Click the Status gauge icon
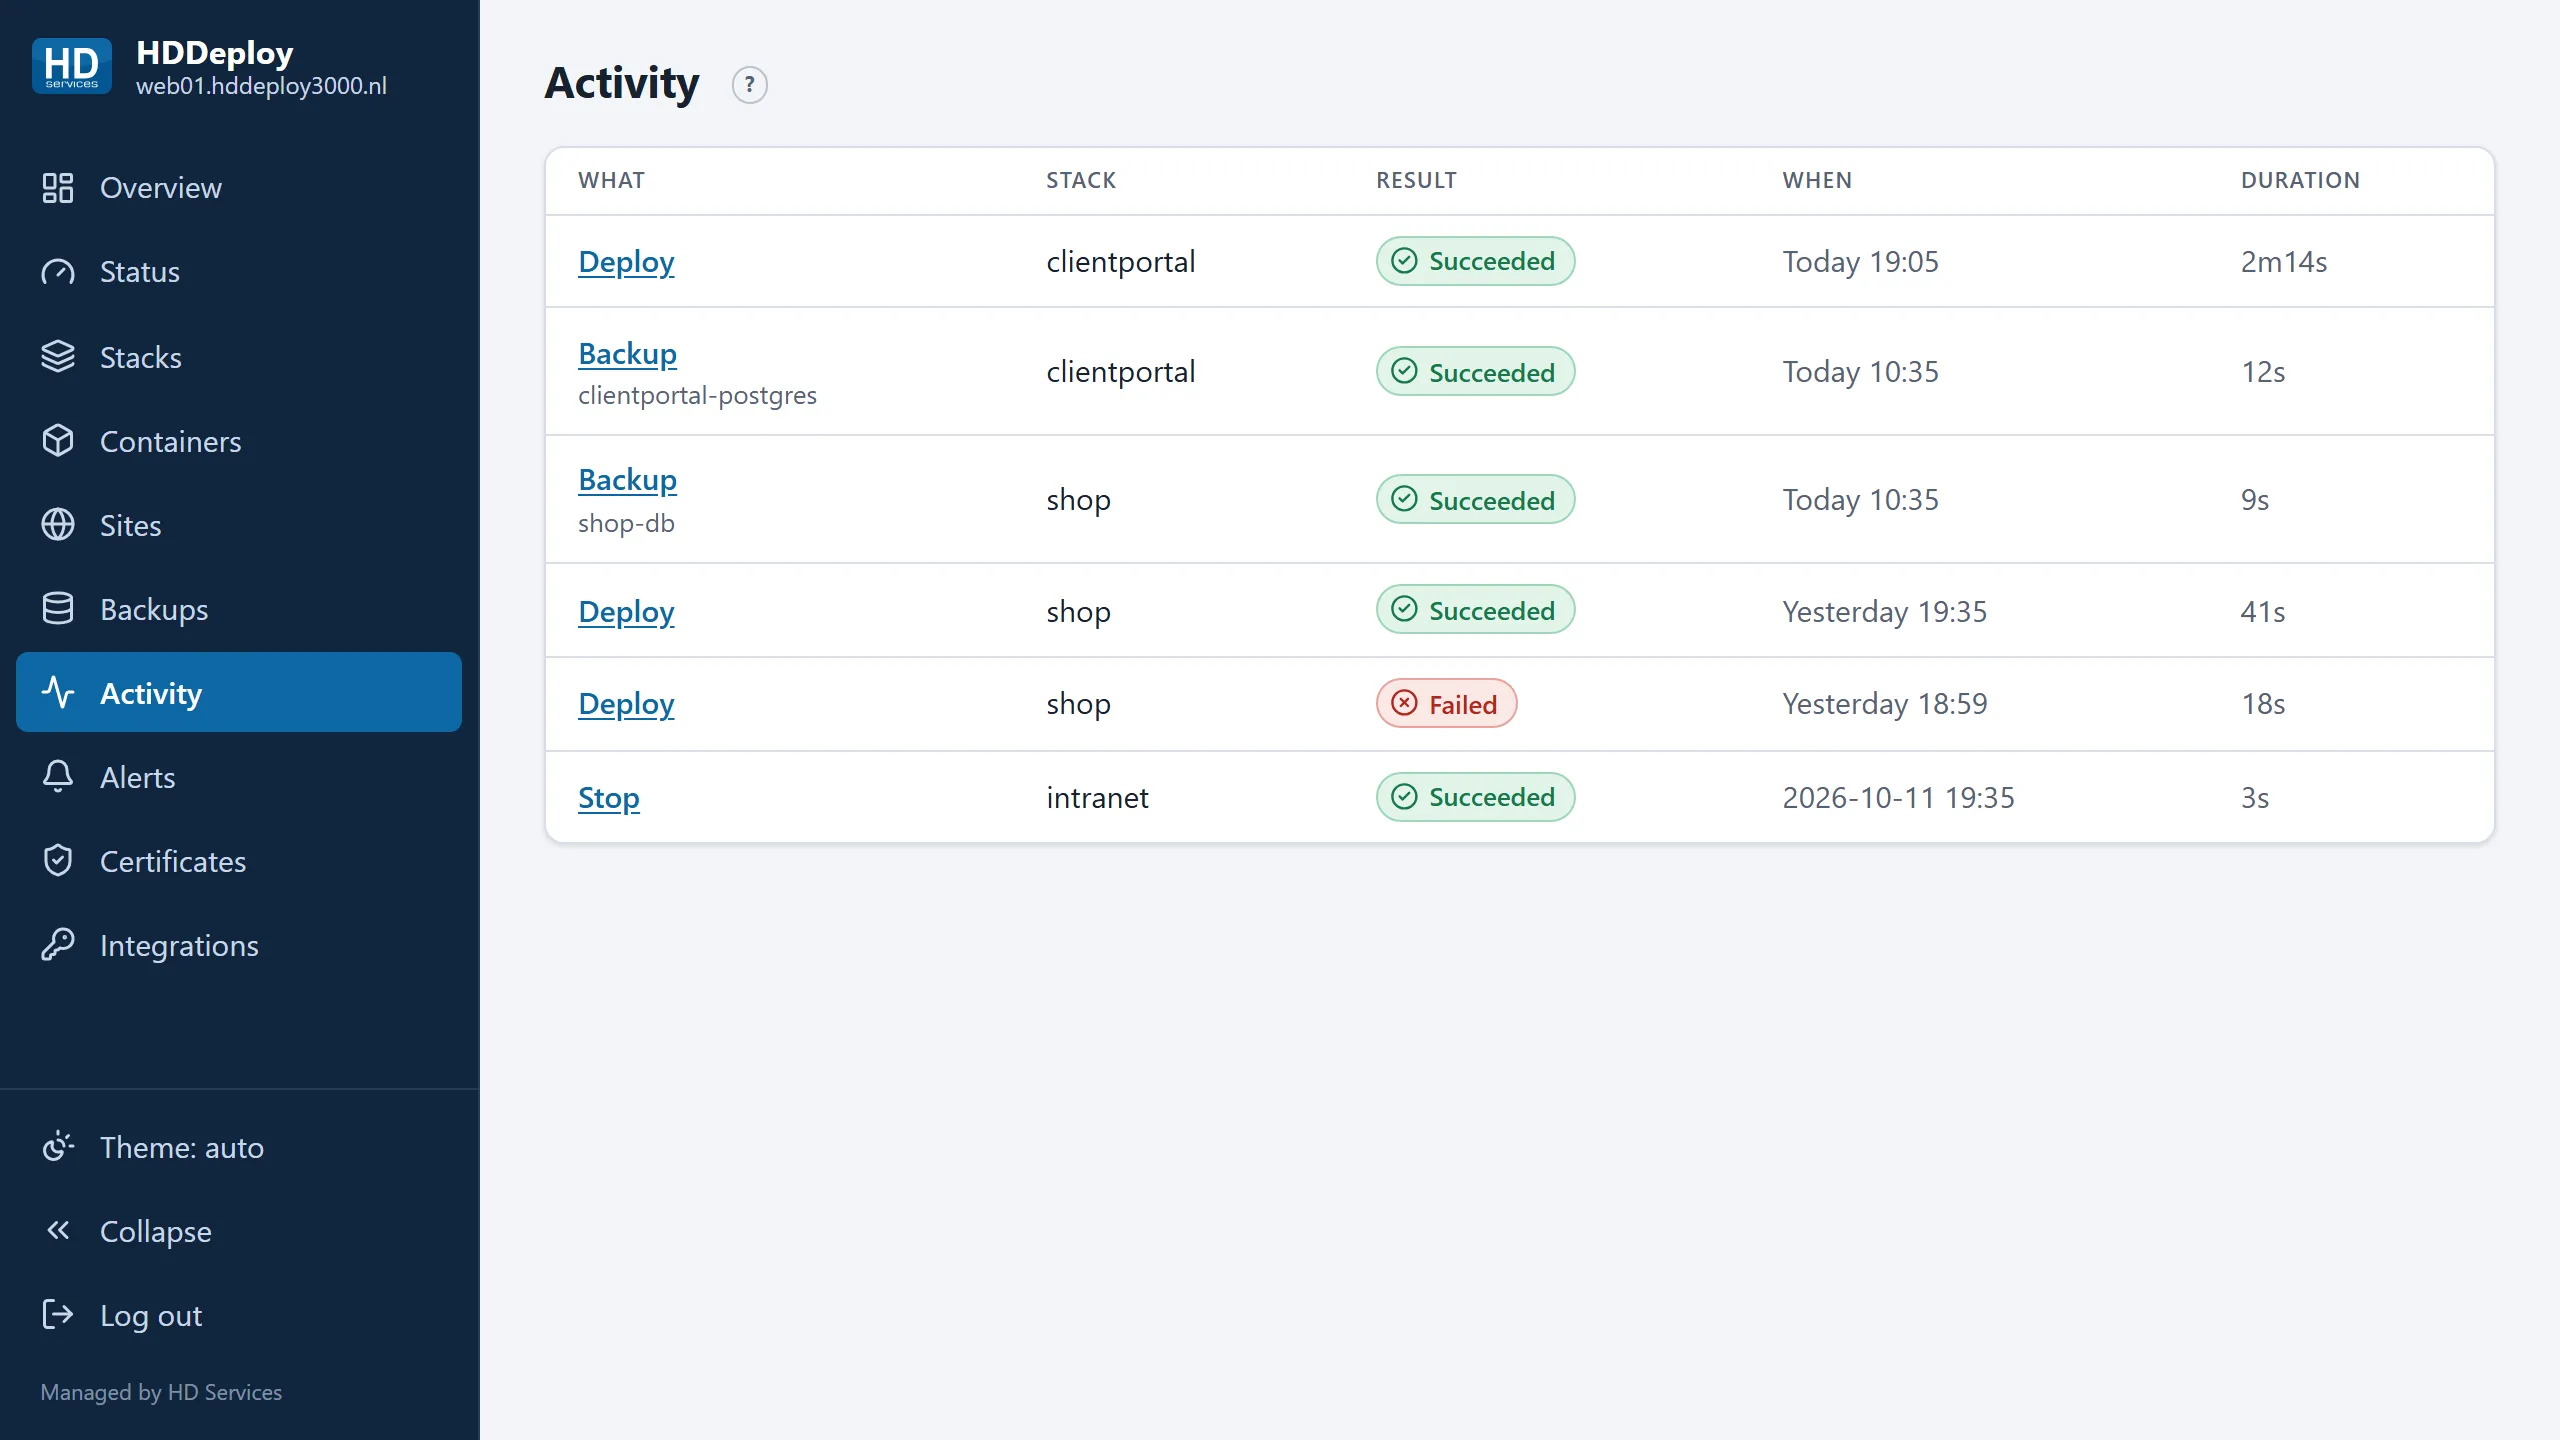 click(58, 272)
